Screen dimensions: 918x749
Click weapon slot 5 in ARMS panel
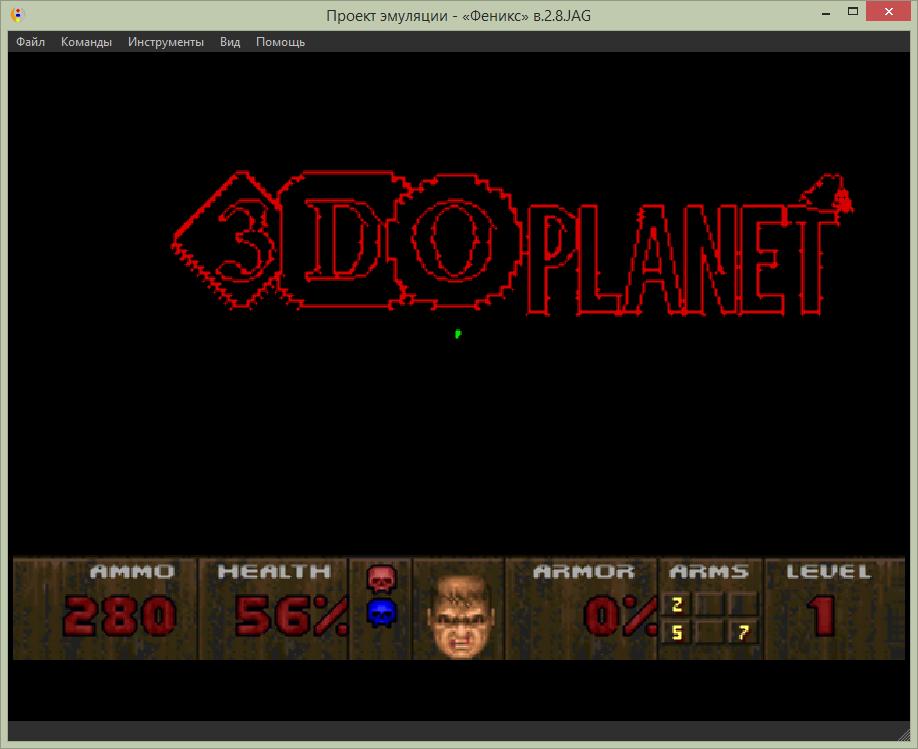[676, 632]
